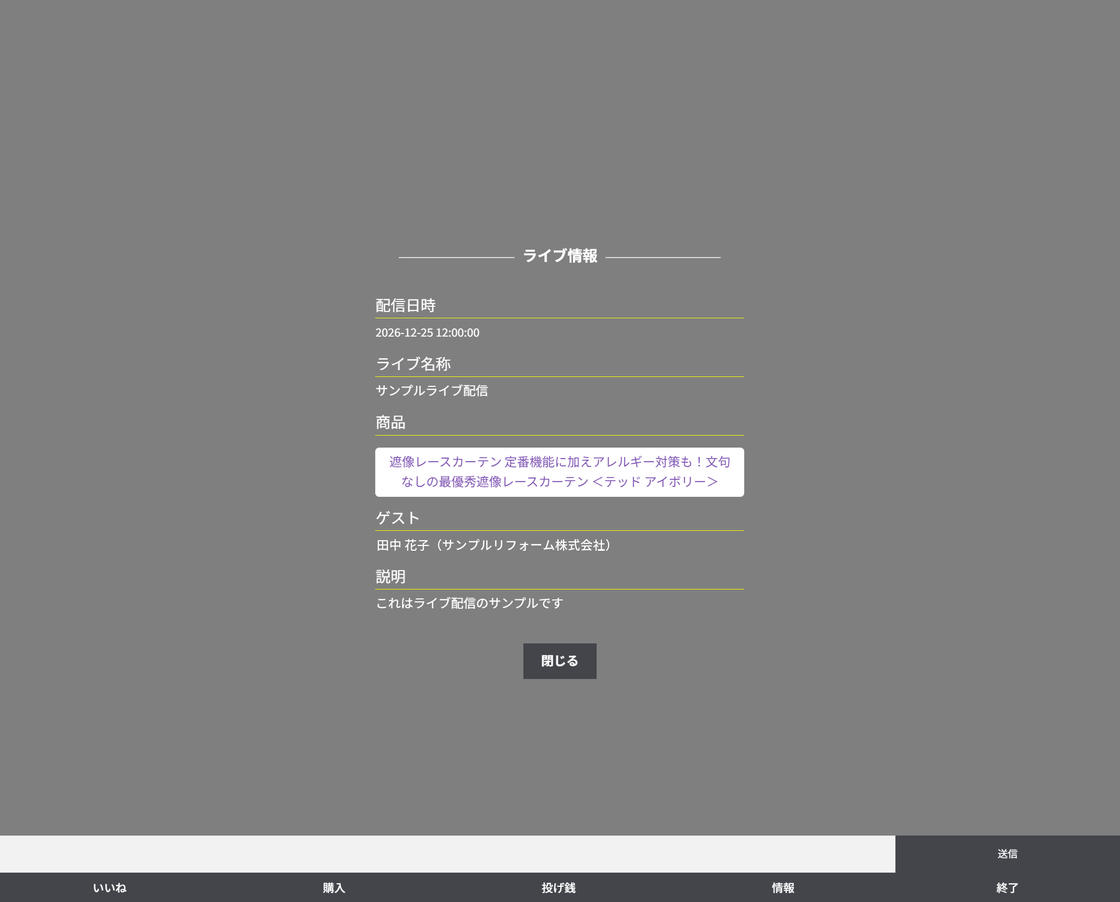The image size is (1120, 902).
Task: Open the 情報 info item
Action: pos(783,888)
